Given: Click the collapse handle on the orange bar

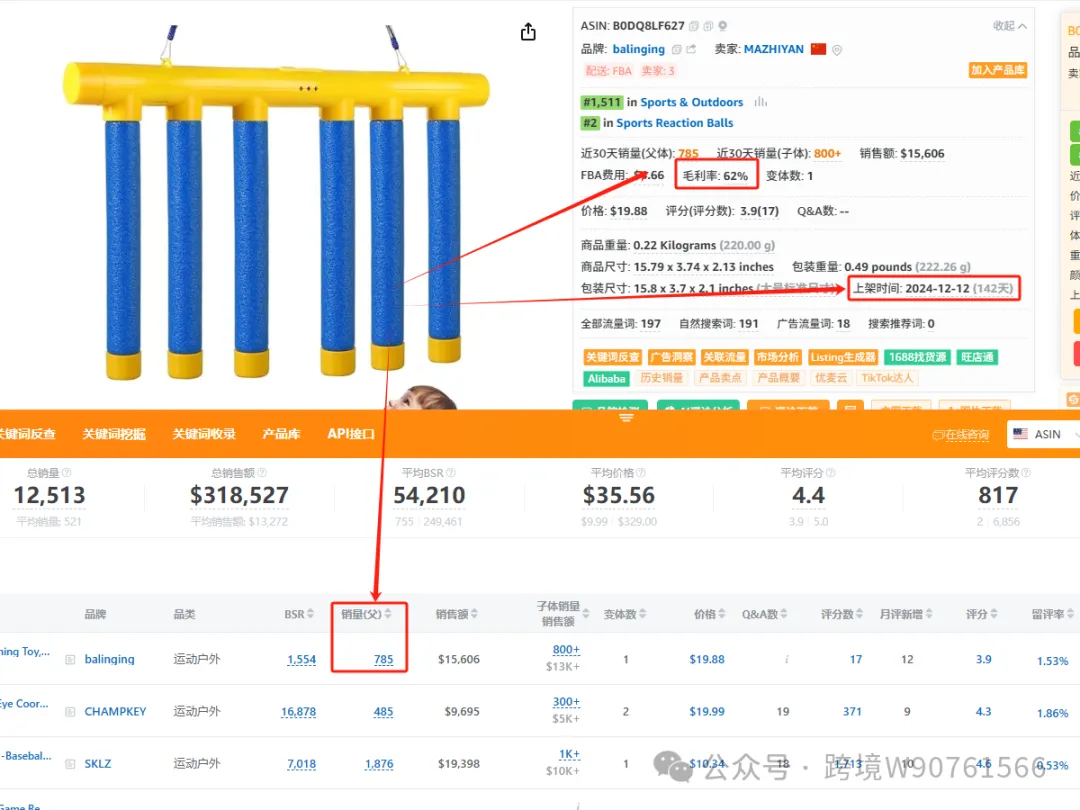Looking at the screenshot, I should click(626, 417).
